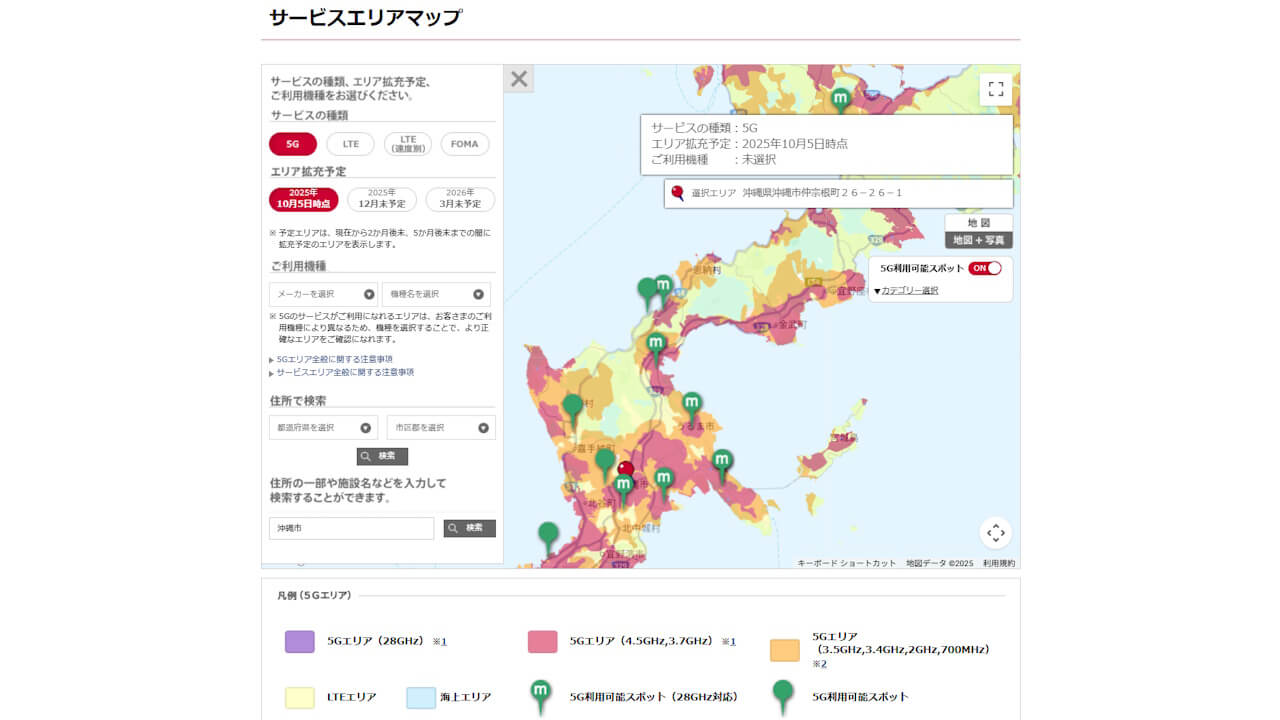Viewport: 1280px width, 720px height.
Task: Click the red selected-area pin on map
Action: 626,469
